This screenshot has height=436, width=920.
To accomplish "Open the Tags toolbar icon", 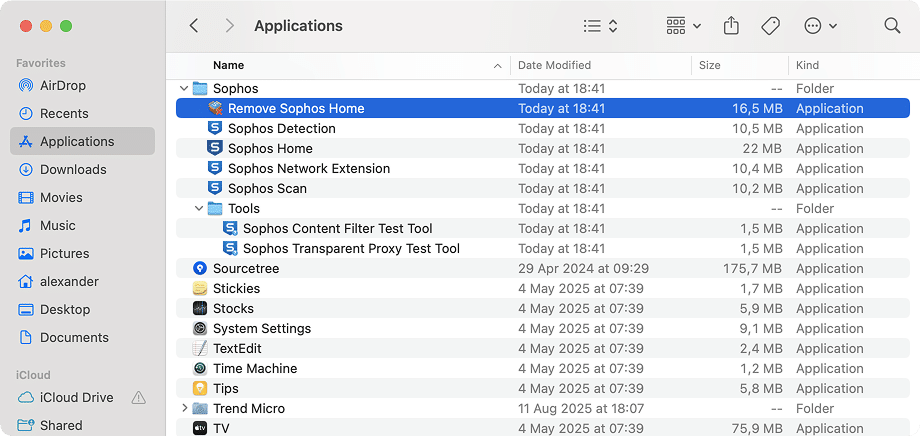I will point(770,26).
